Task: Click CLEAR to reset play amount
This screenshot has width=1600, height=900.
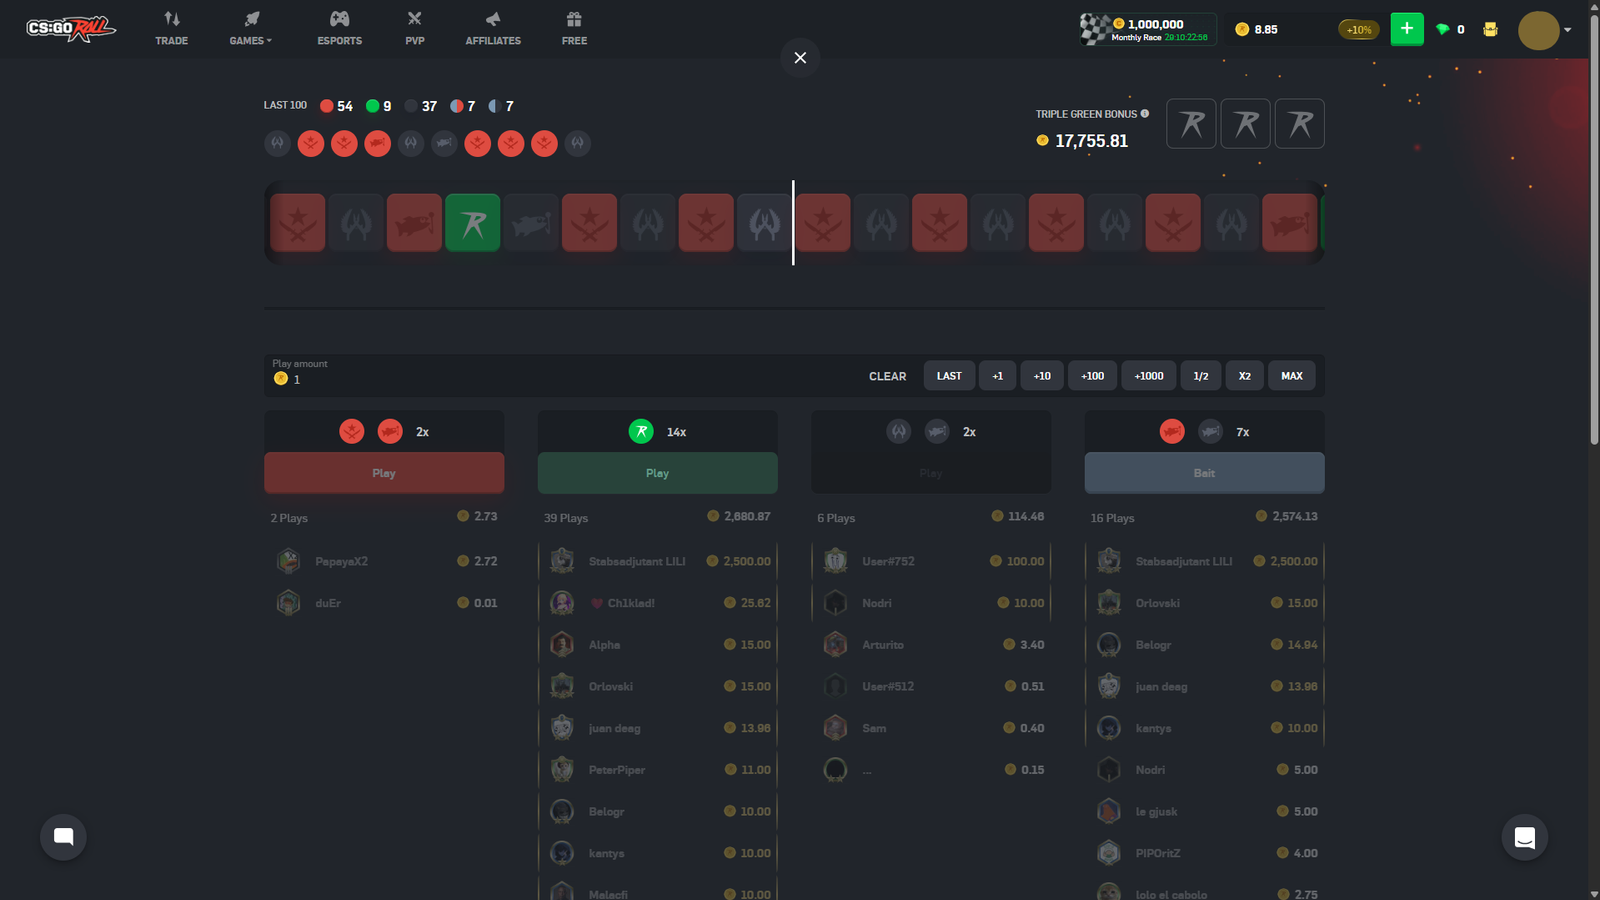Action: click(x=887, y=375)
